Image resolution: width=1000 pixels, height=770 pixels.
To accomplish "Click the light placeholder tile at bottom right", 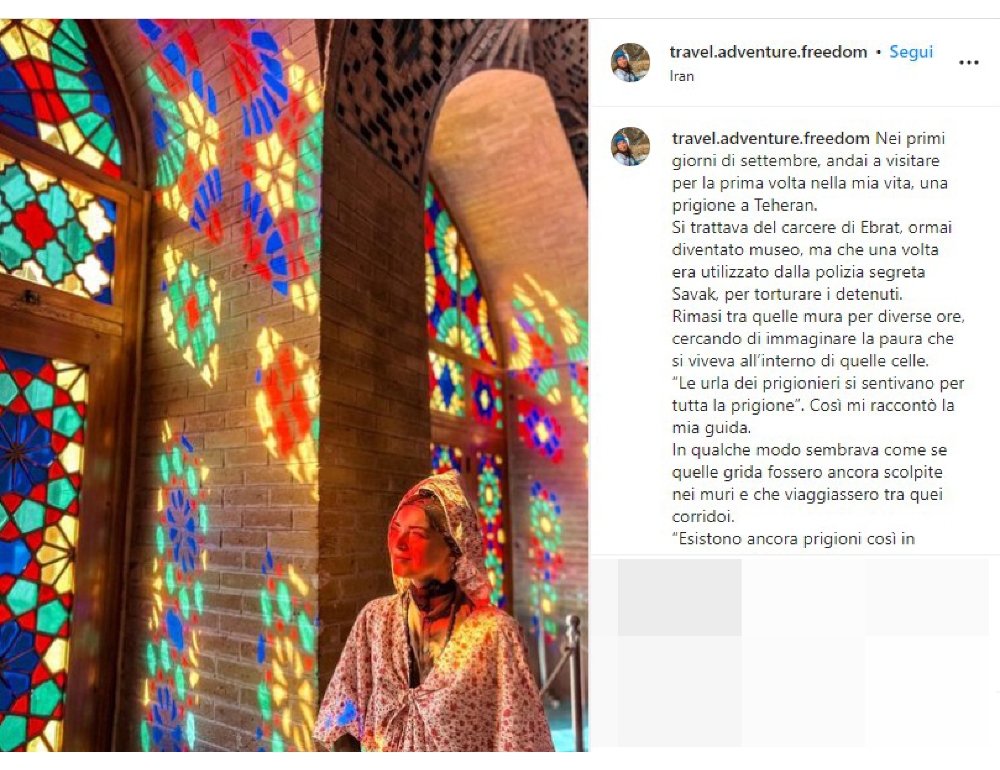I will [x=926, y=691].
